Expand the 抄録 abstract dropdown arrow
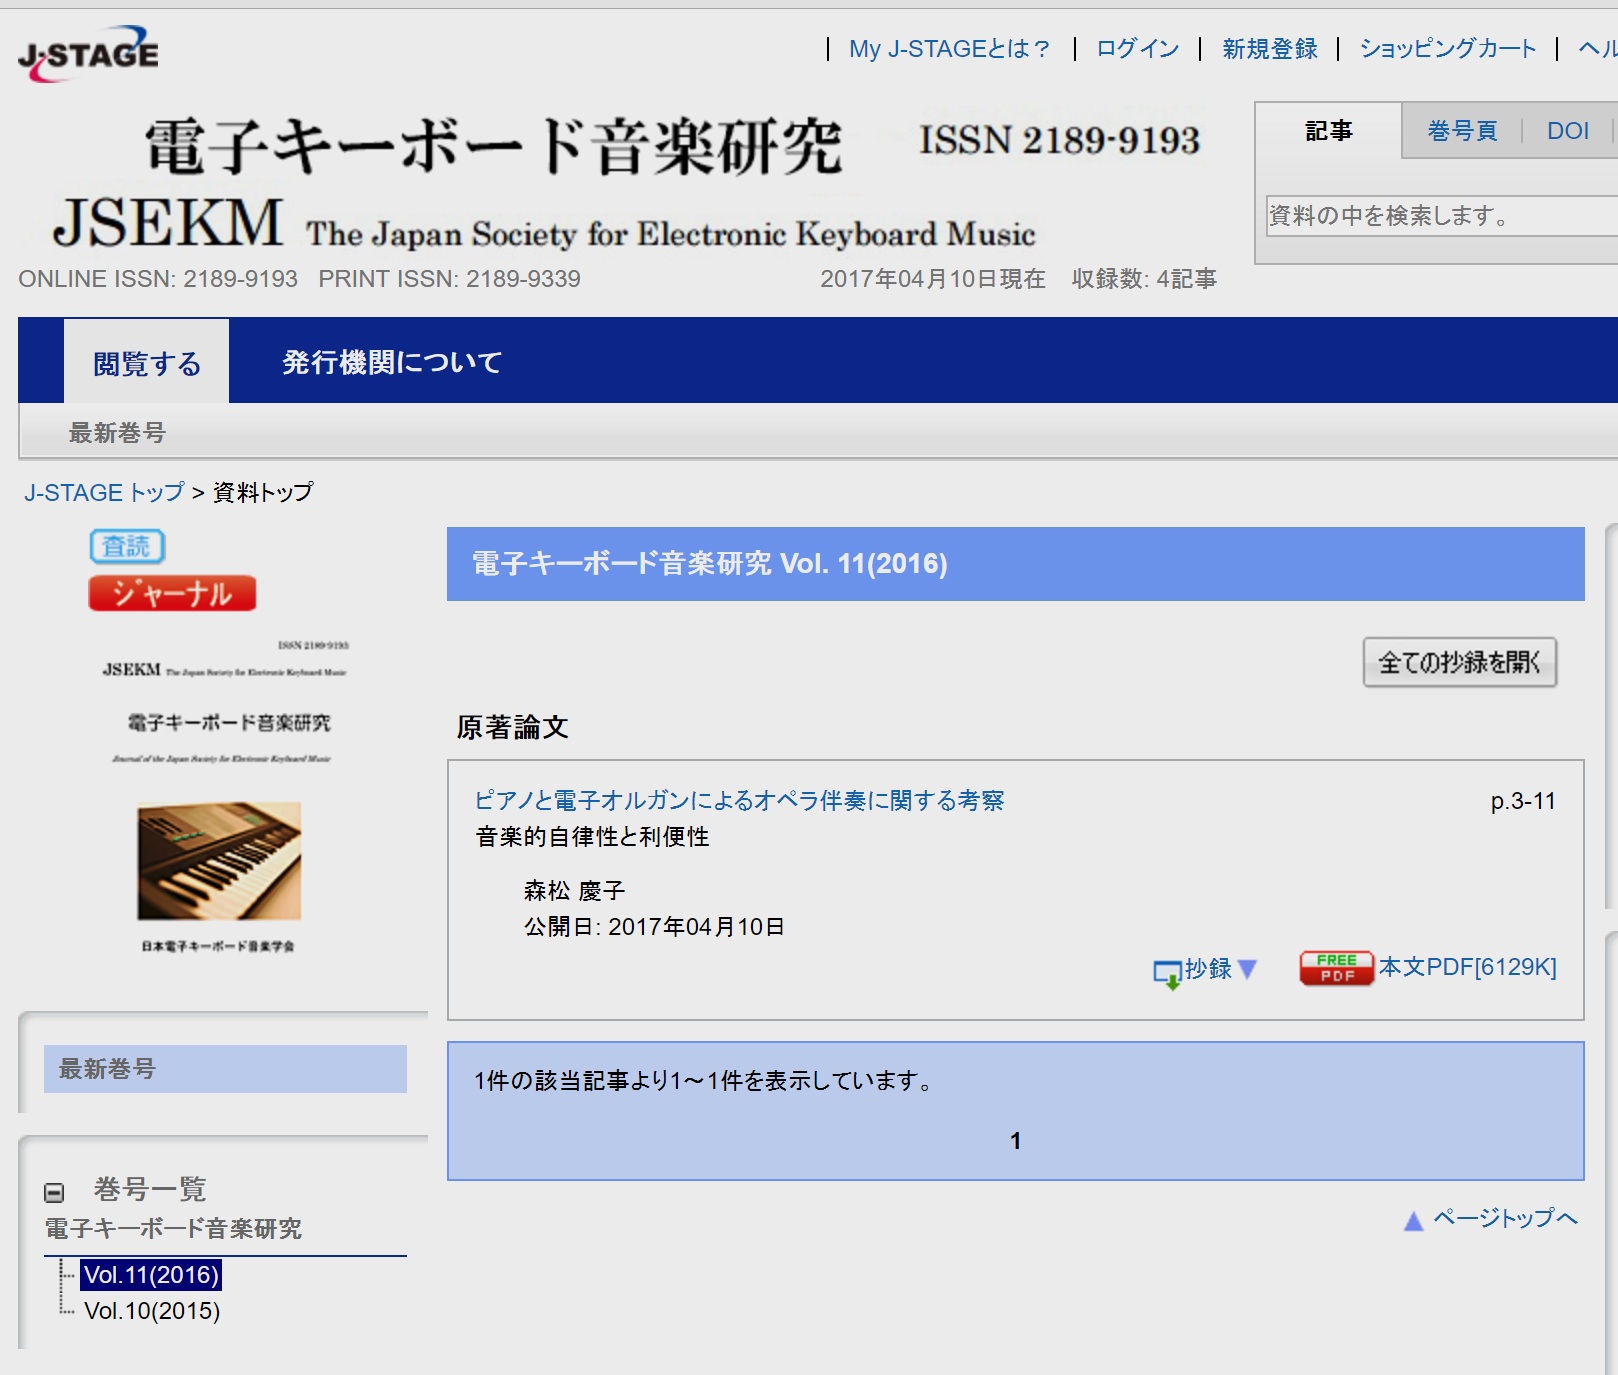The height and width of the screenshot is (1375, 1618). pyautogui.click(x=1247, y=969)
